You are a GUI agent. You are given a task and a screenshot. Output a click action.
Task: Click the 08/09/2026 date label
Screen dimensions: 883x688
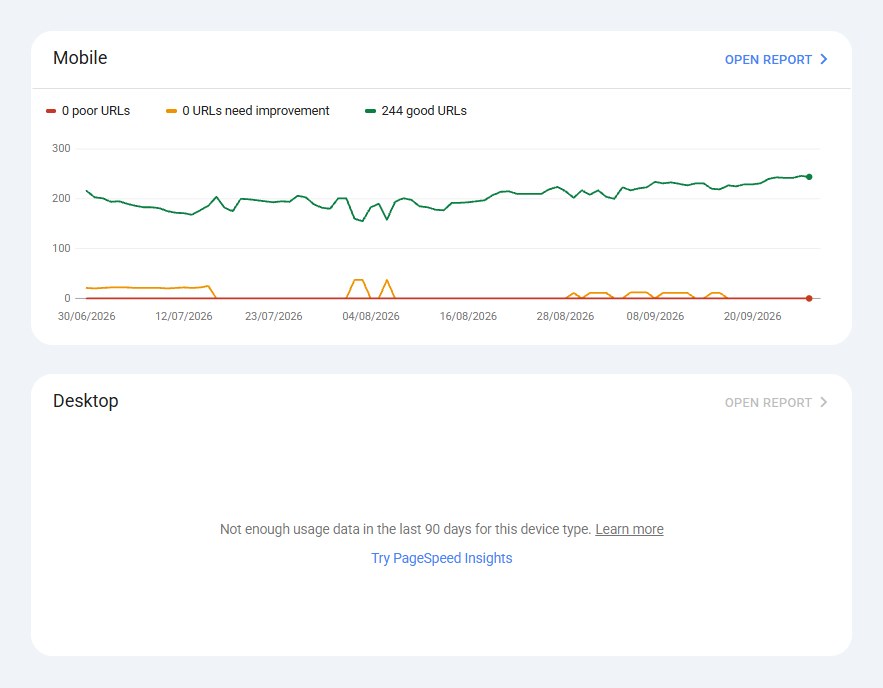click(x=655, y=316)
